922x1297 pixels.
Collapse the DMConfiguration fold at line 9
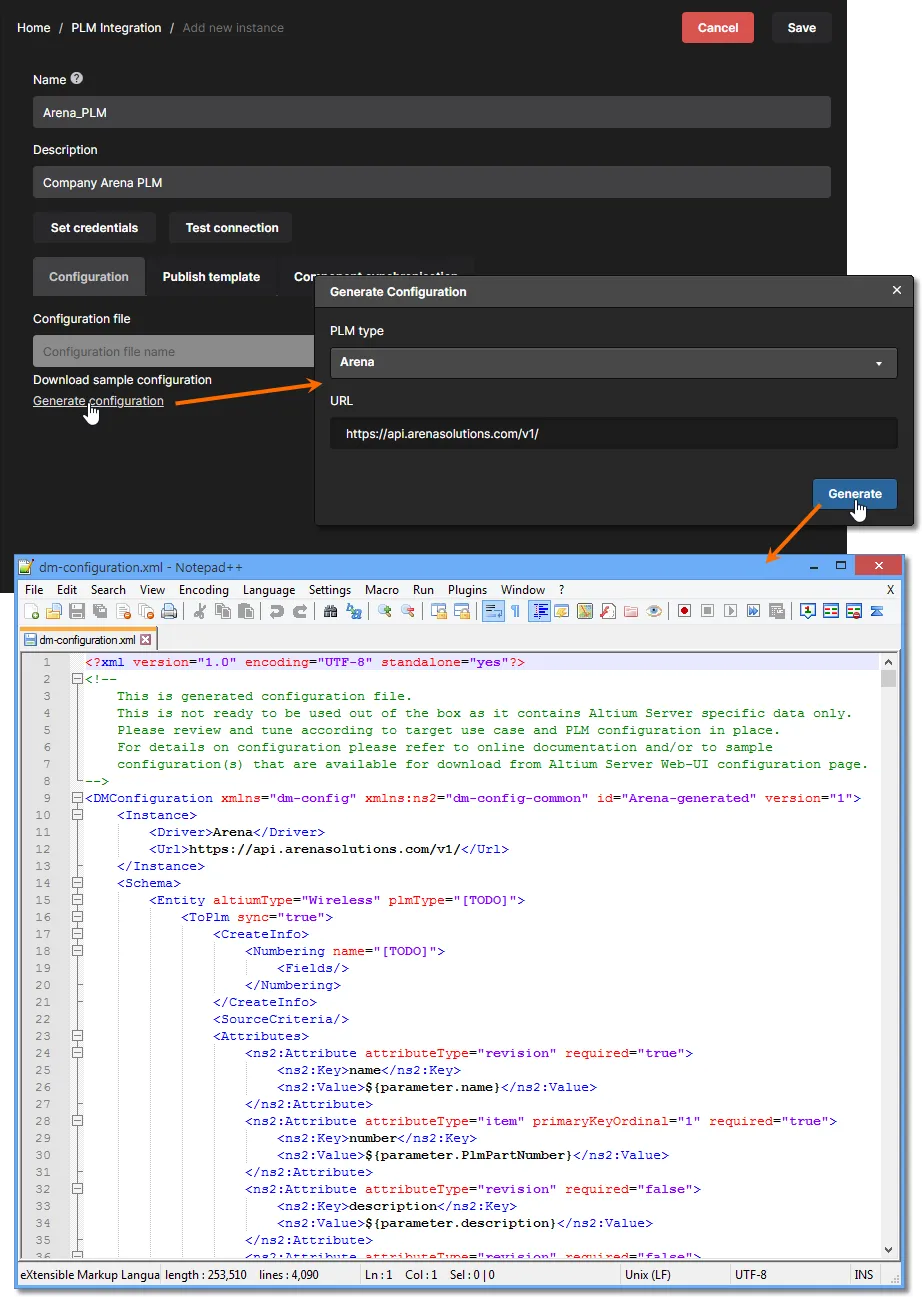click(77, 799)
